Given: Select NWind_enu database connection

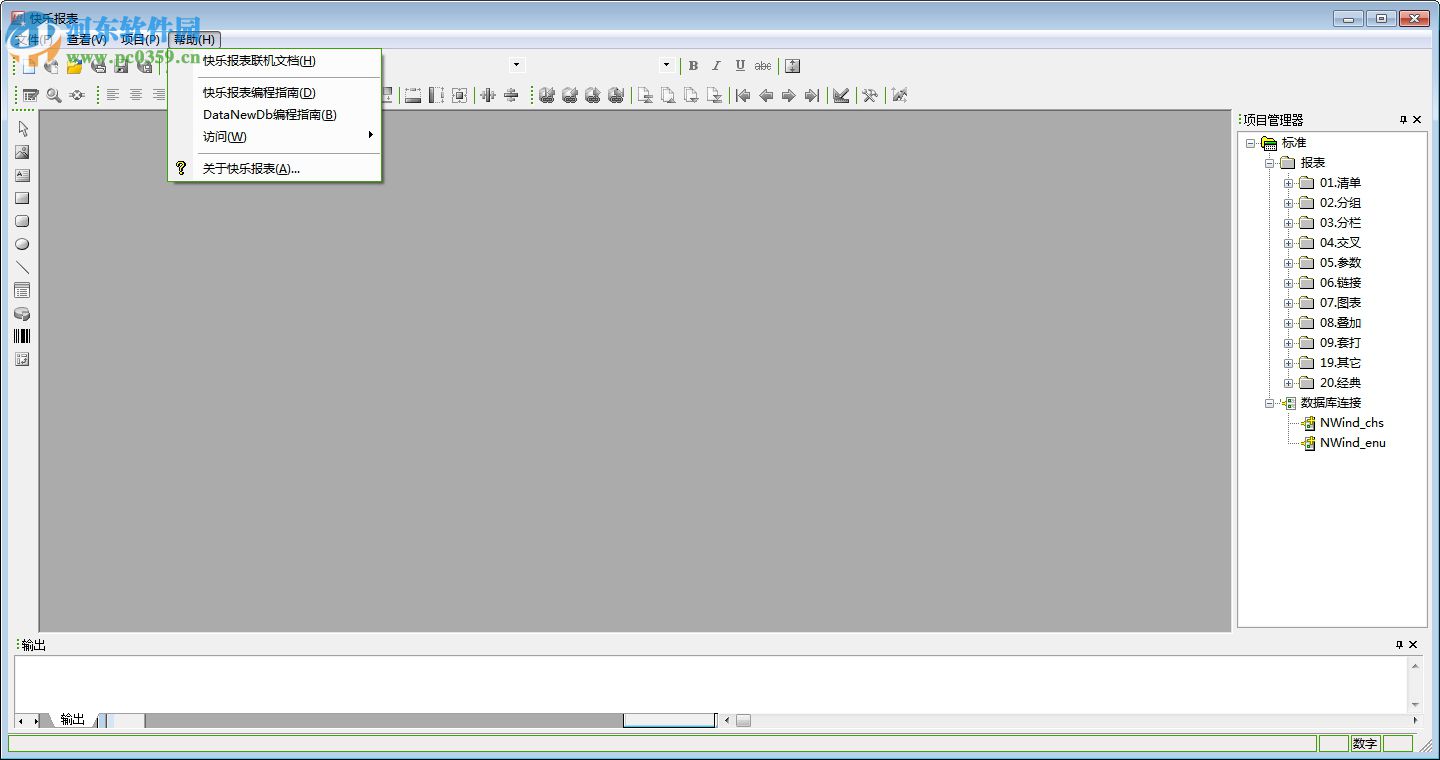Looking at the screenshot, I should coord(1353,443).
